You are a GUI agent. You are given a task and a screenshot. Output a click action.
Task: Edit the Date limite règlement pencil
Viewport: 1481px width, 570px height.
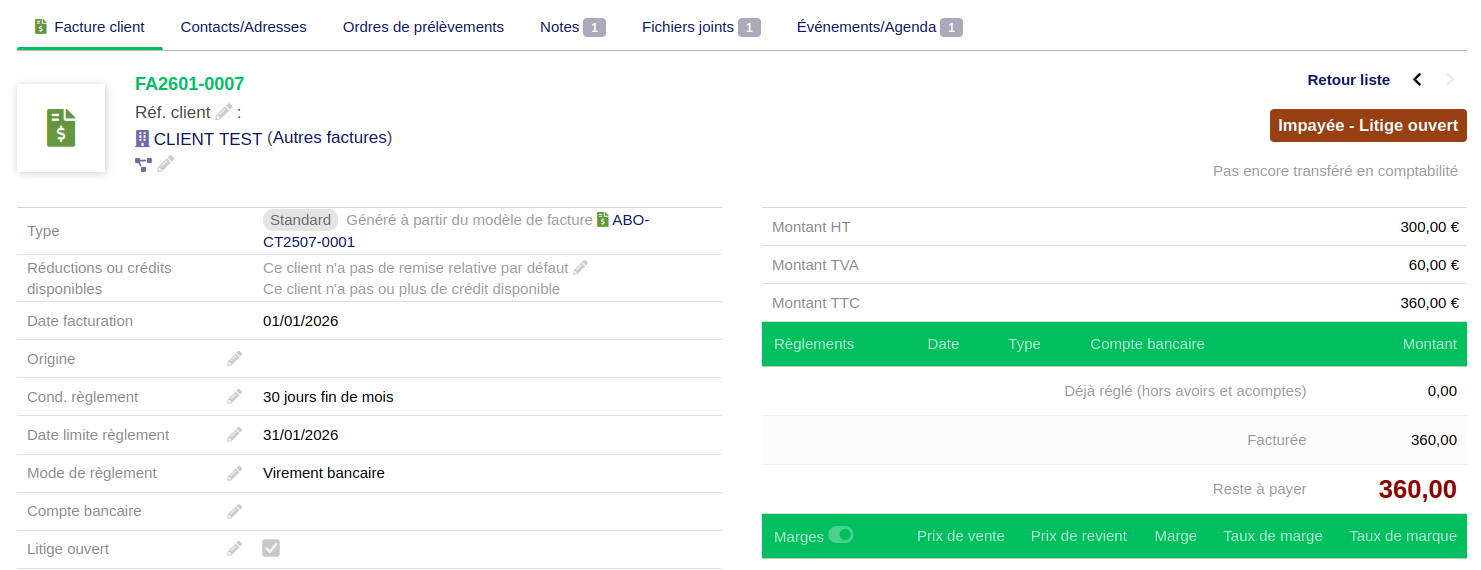click(234, 435)
